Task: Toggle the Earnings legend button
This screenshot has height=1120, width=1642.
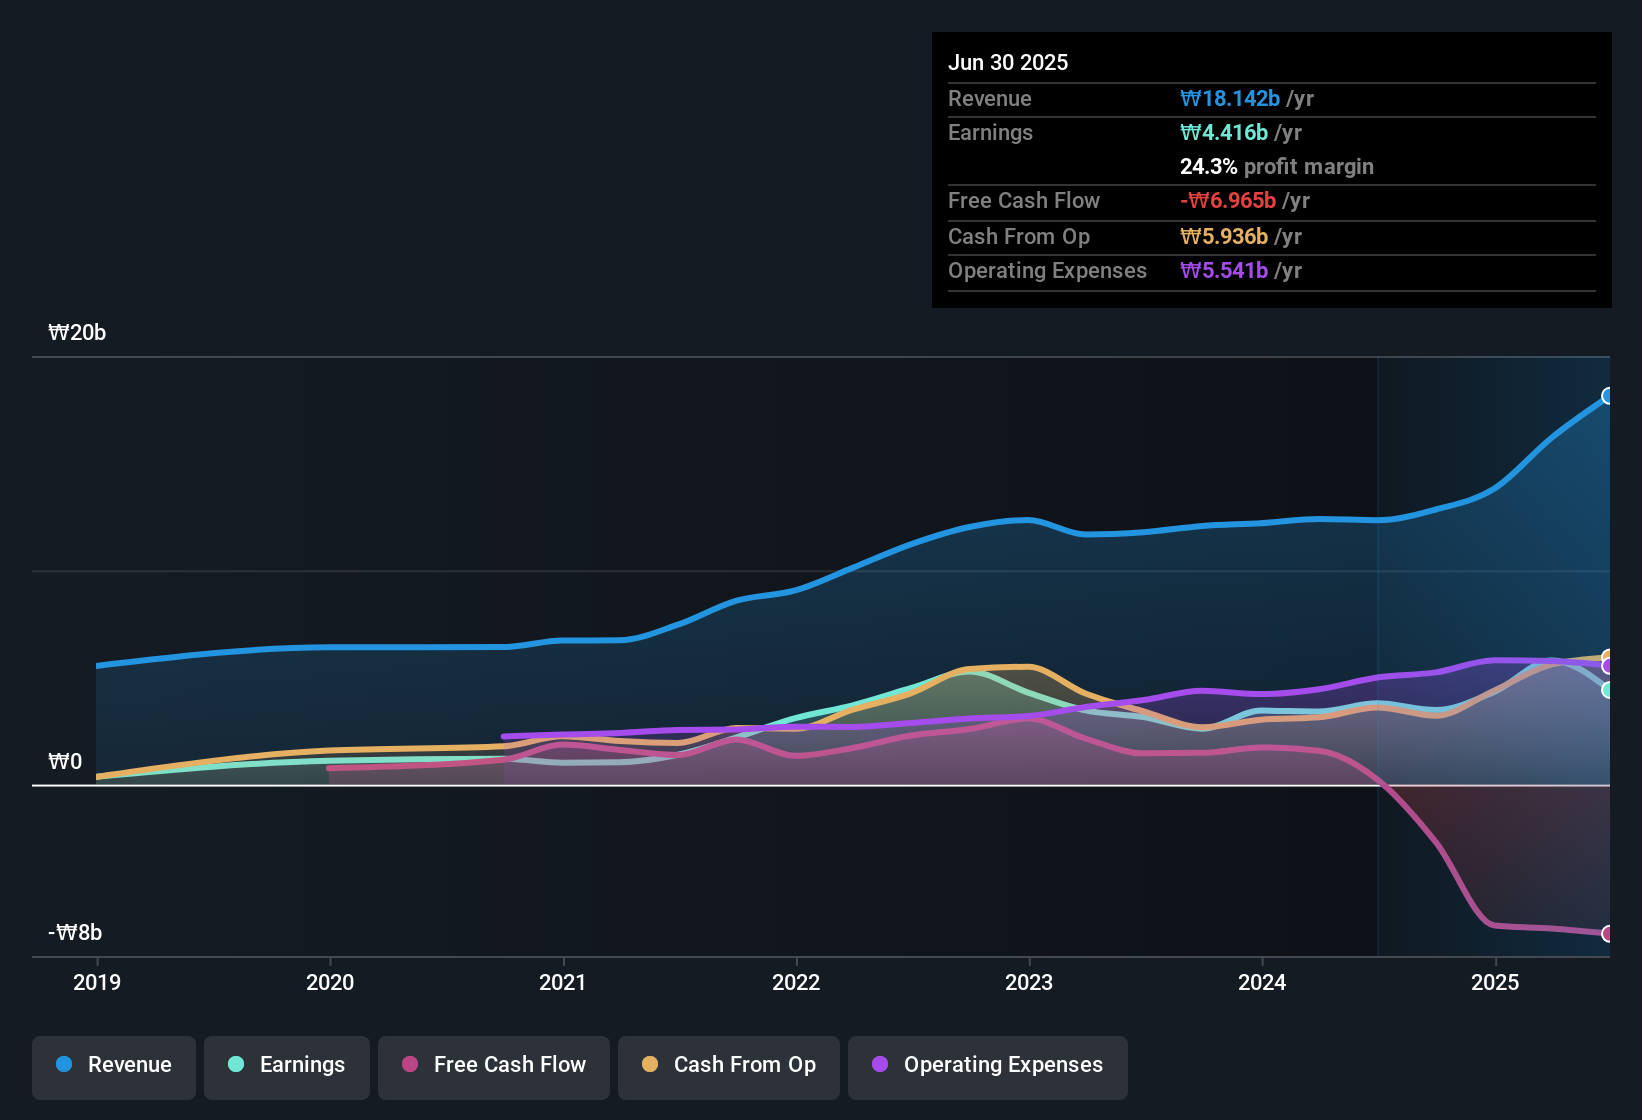Action: 287,1067
